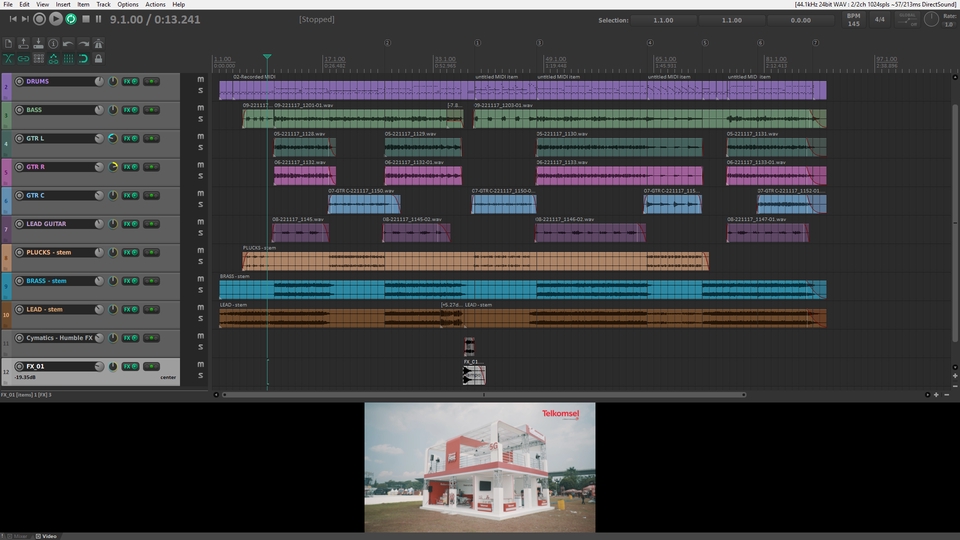Mute the BRASS - stem track
This screenshot has height=540, width=960.
200,279
